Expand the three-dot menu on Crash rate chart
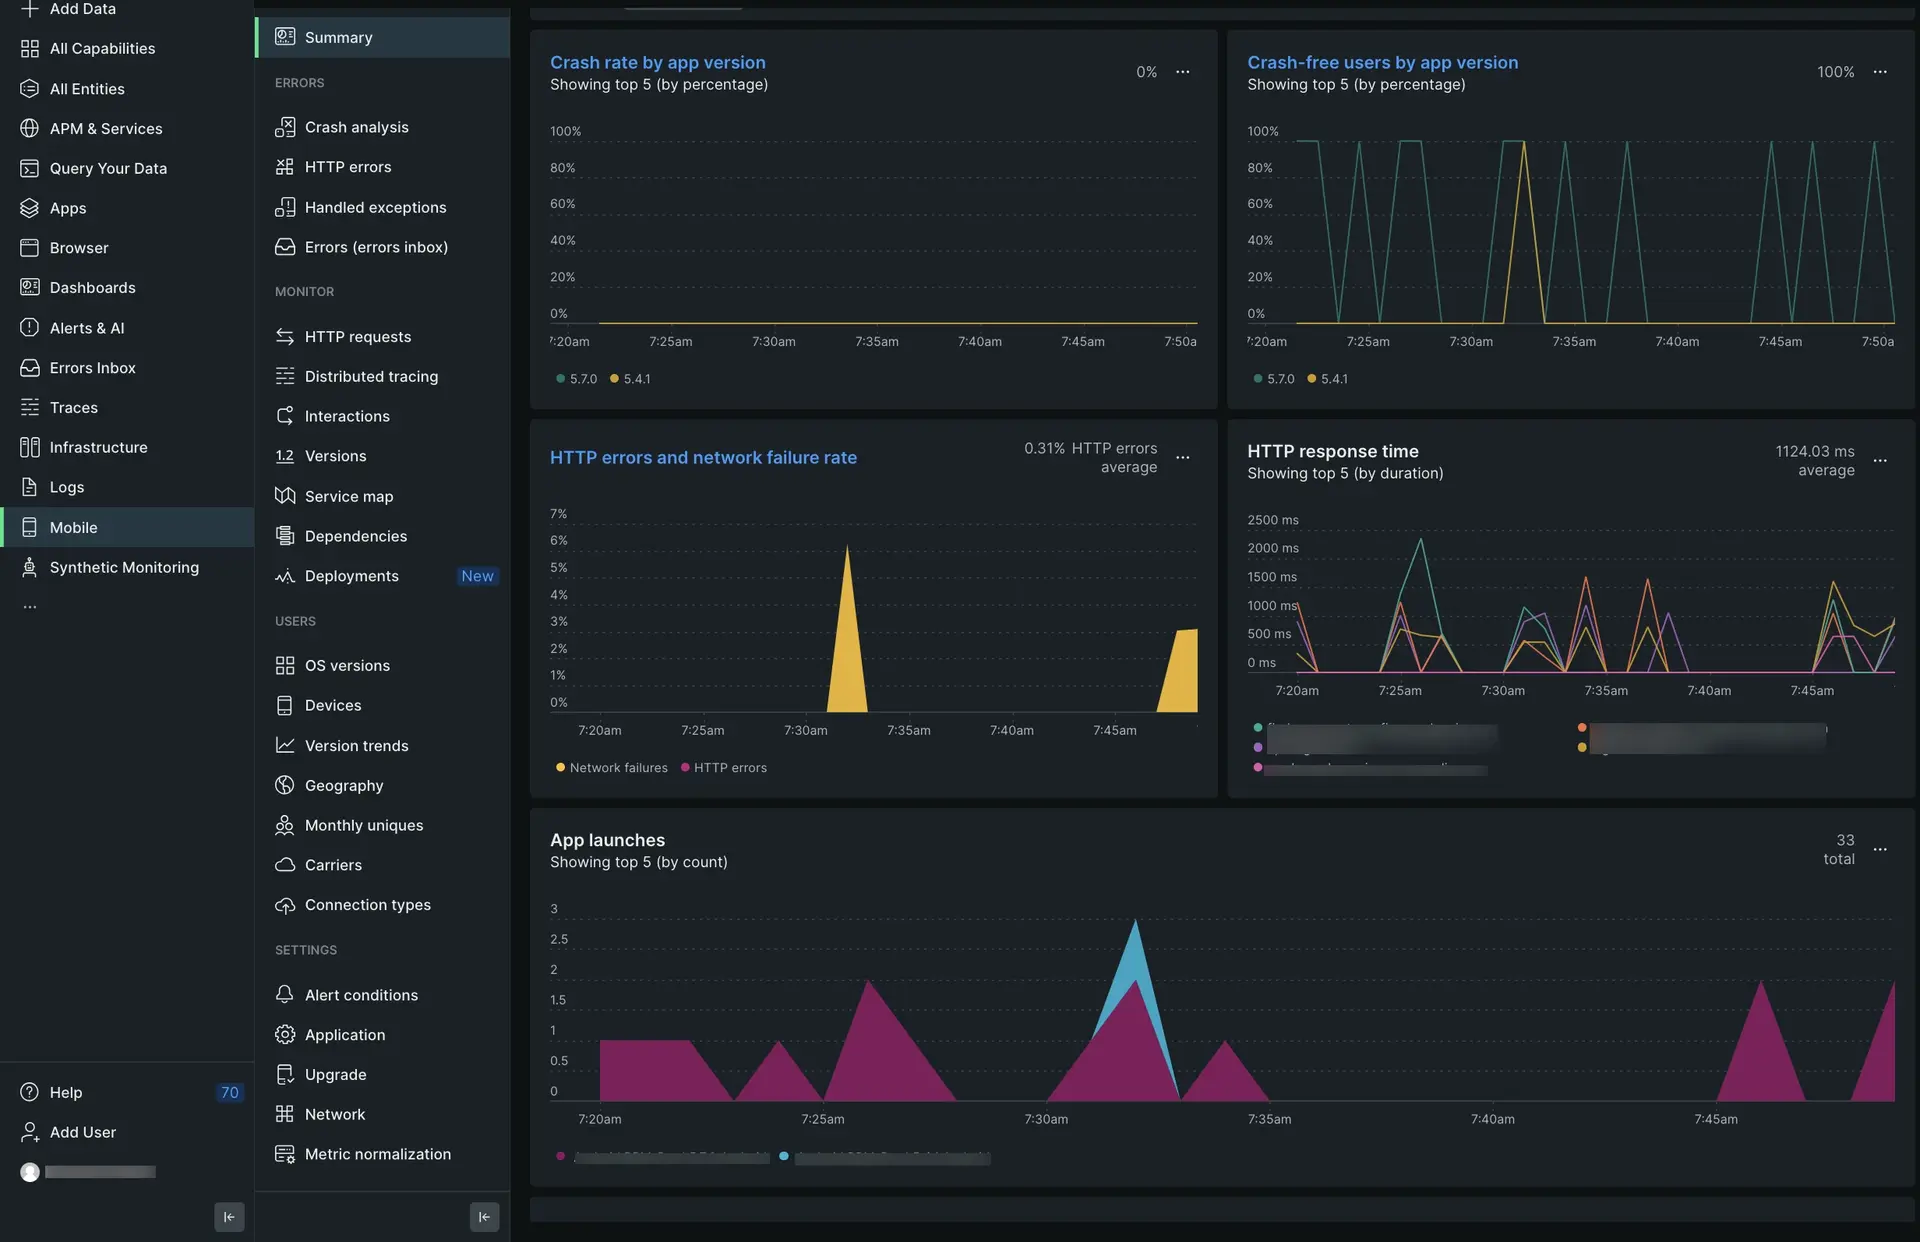This screenshot has height=1242, width=1920. (x=1183, y=71)
